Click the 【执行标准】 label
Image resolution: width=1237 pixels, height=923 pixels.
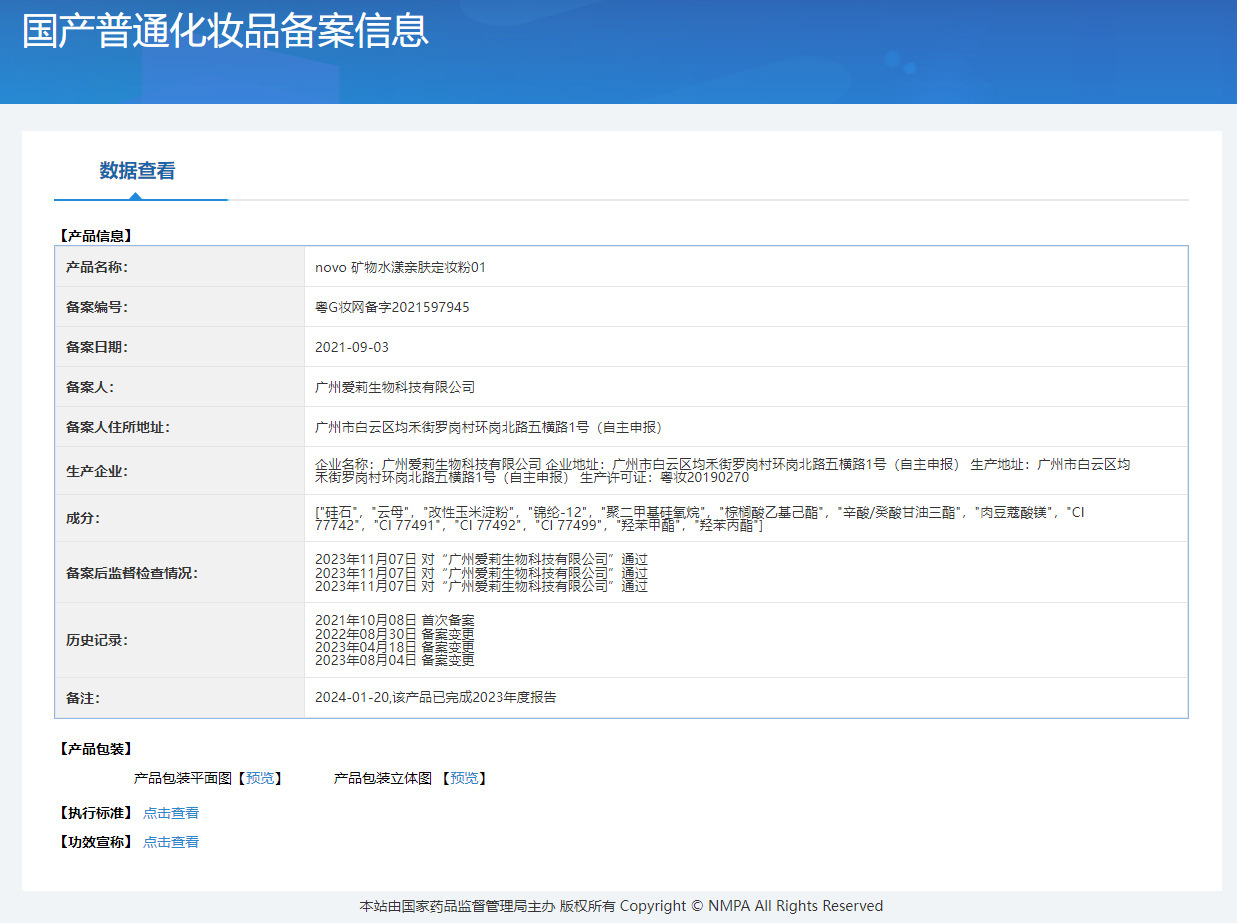(x=96, y=813)
